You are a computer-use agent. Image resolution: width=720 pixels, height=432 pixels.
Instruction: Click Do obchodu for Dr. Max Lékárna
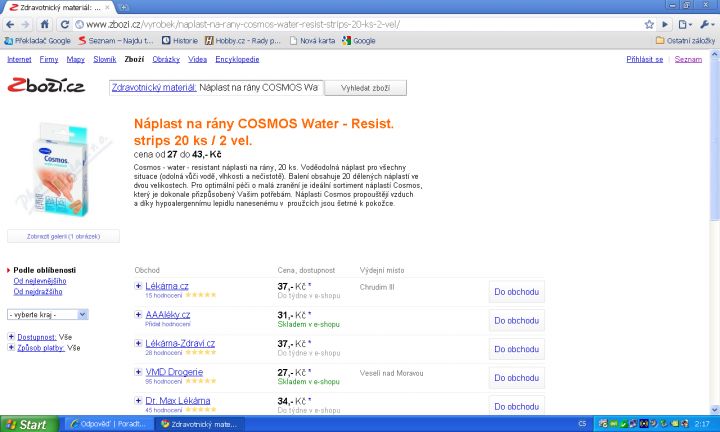(x=517, y=406)
